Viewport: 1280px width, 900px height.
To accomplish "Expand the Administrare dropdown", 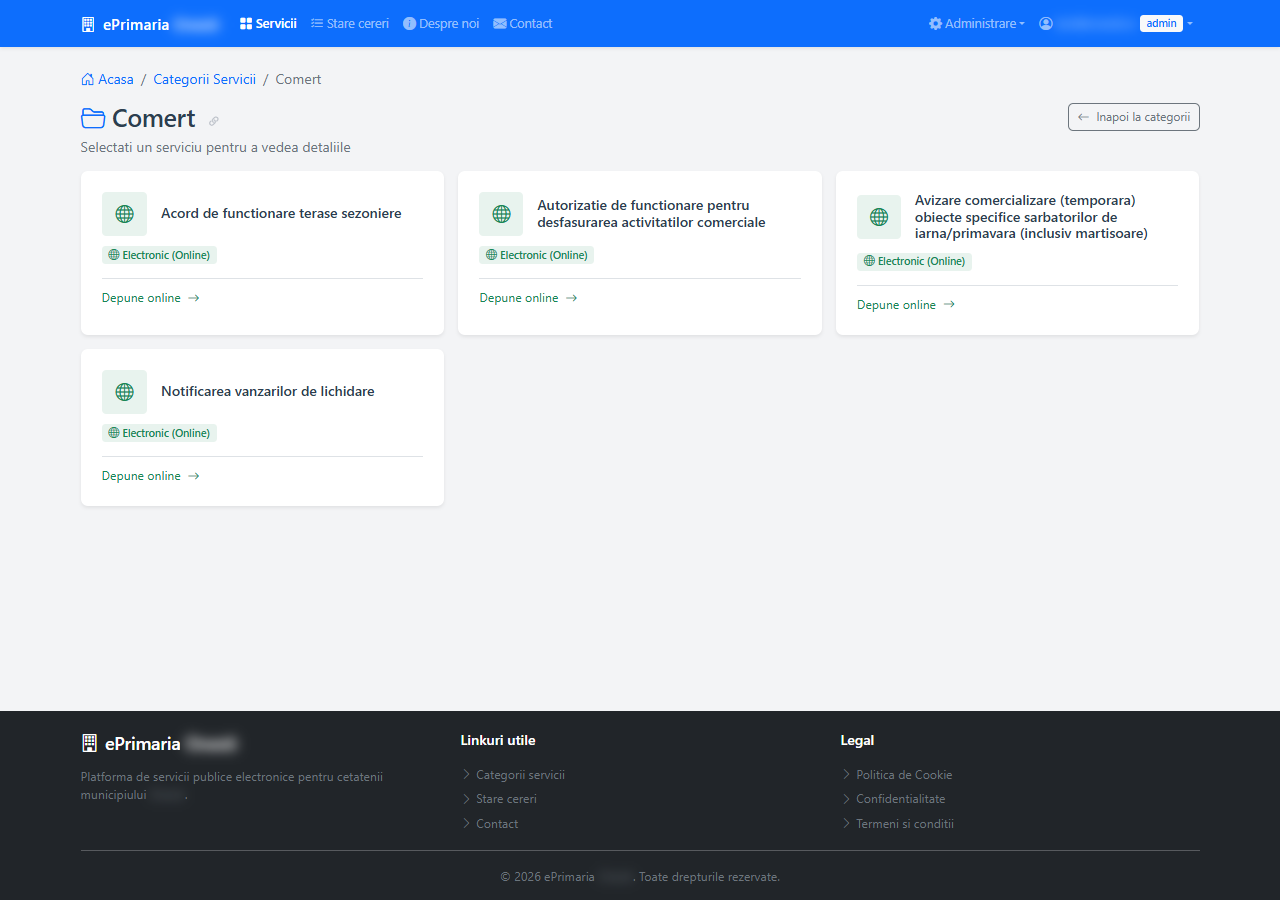I will click(977, 23).
